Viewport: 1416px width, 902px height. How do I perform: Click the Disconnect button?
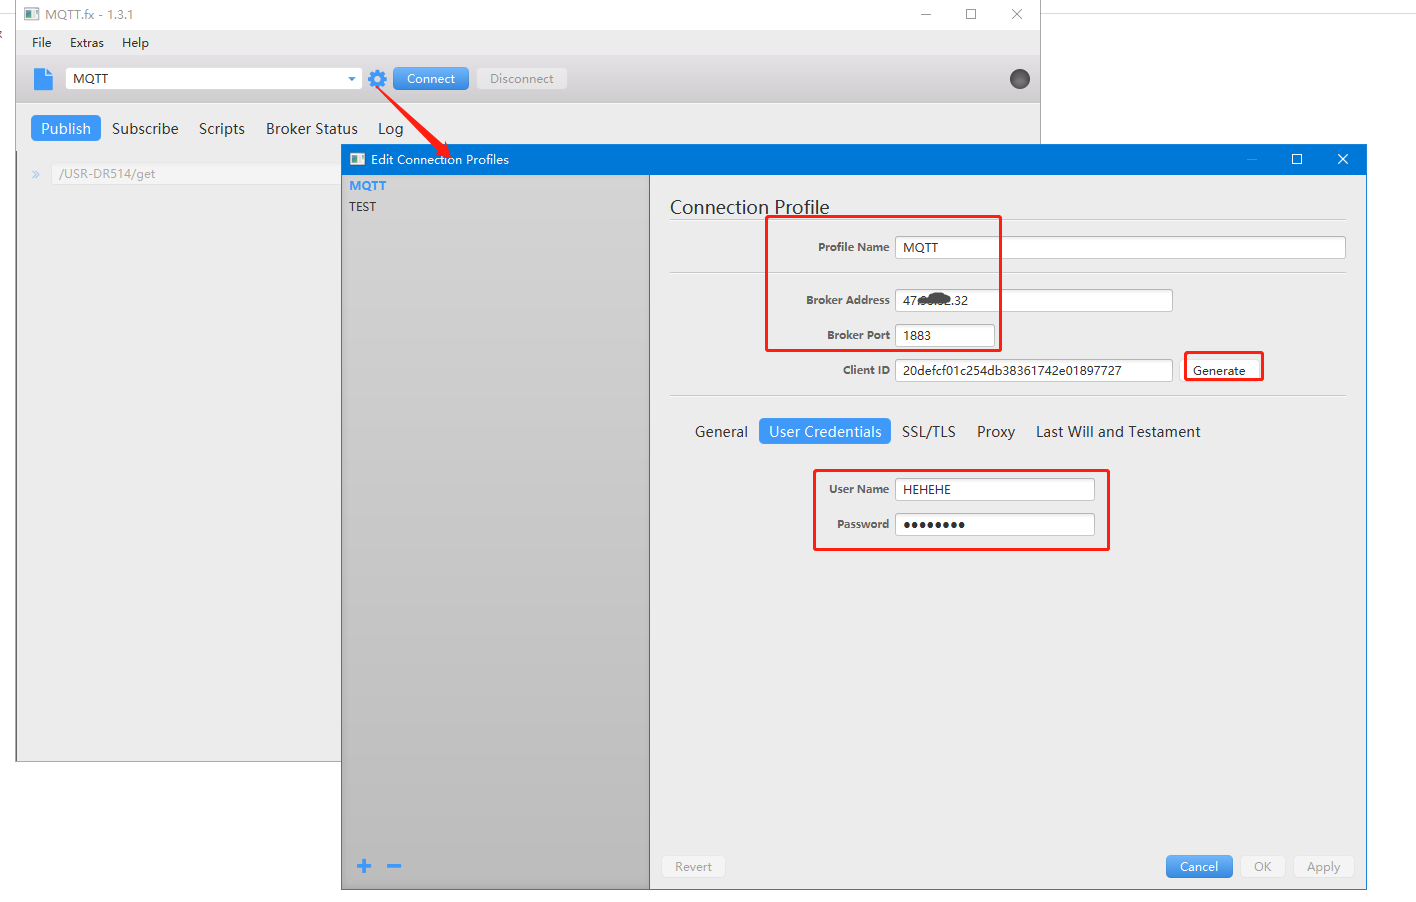pyautogui.click(x=522, y=79)
